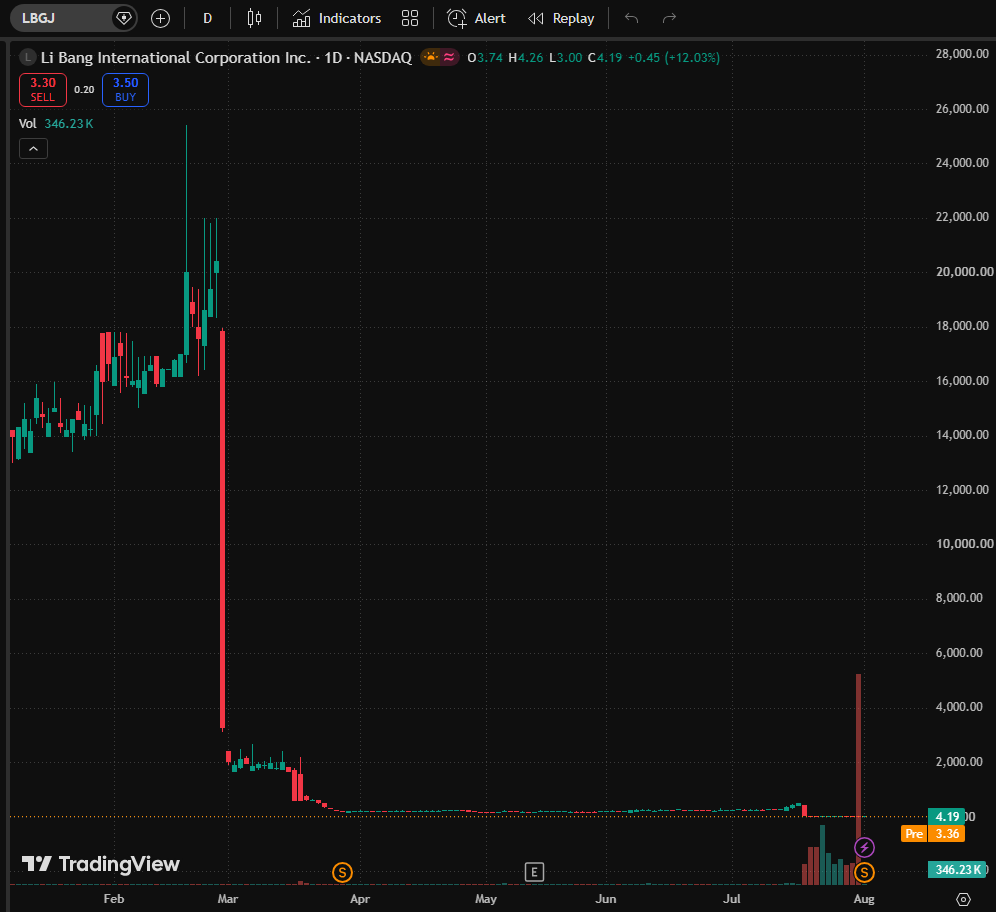Open the earnings marker E near May
Screen dimensions: 996x912
pos(534,872)
